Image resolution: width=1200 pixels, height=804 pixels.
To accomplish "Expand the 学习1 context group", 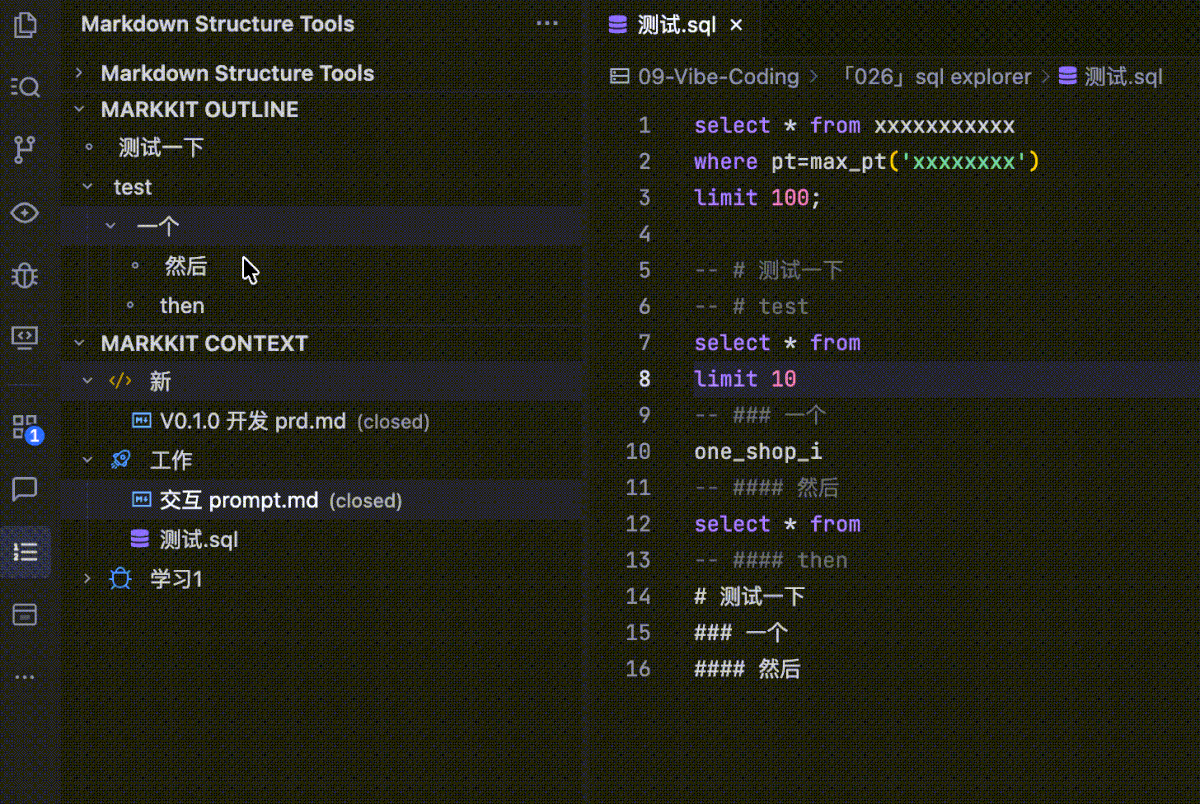I will [x=88, y=578].
